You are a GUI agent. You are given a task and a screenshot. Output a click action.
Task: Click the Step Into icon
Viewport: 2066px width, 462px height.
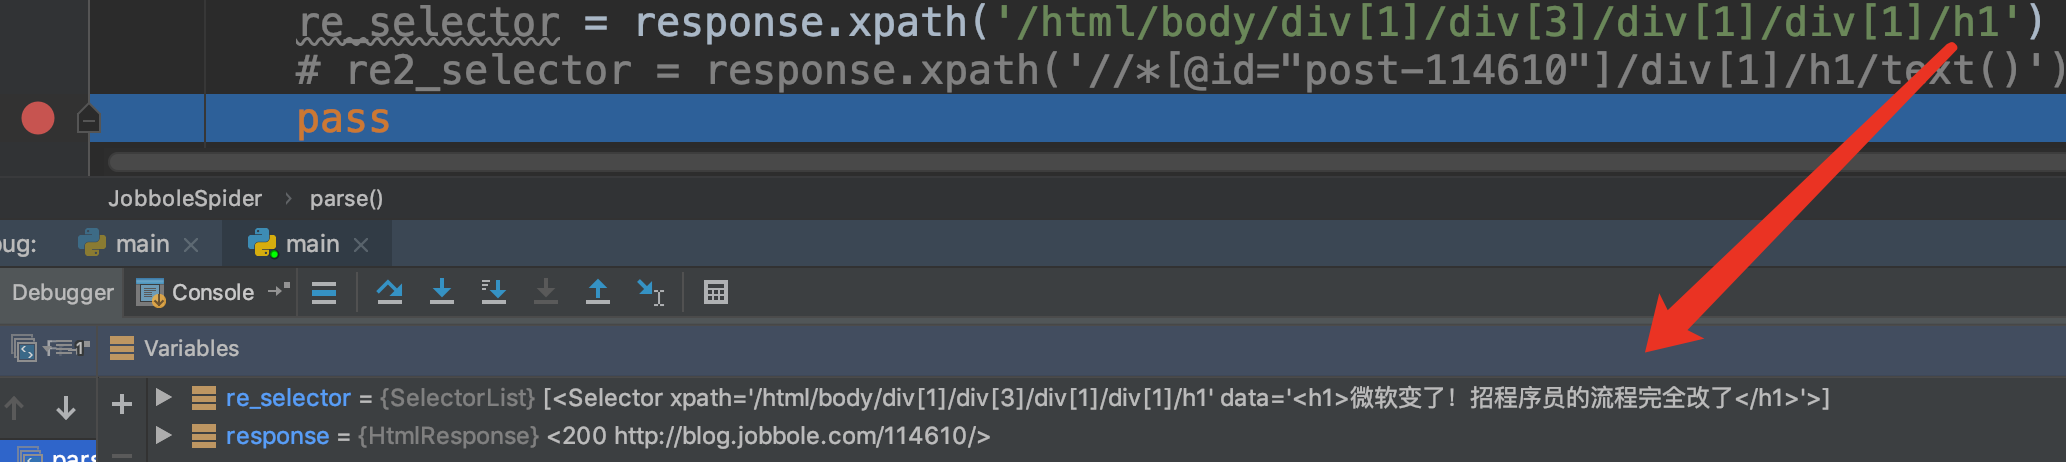coord(441,292)
